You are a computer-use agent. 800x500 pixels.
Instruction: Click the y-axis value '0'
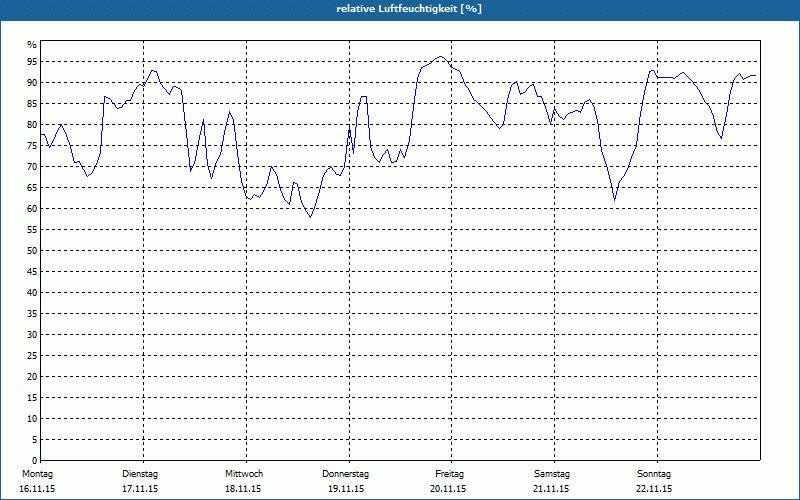pos(34,461)
